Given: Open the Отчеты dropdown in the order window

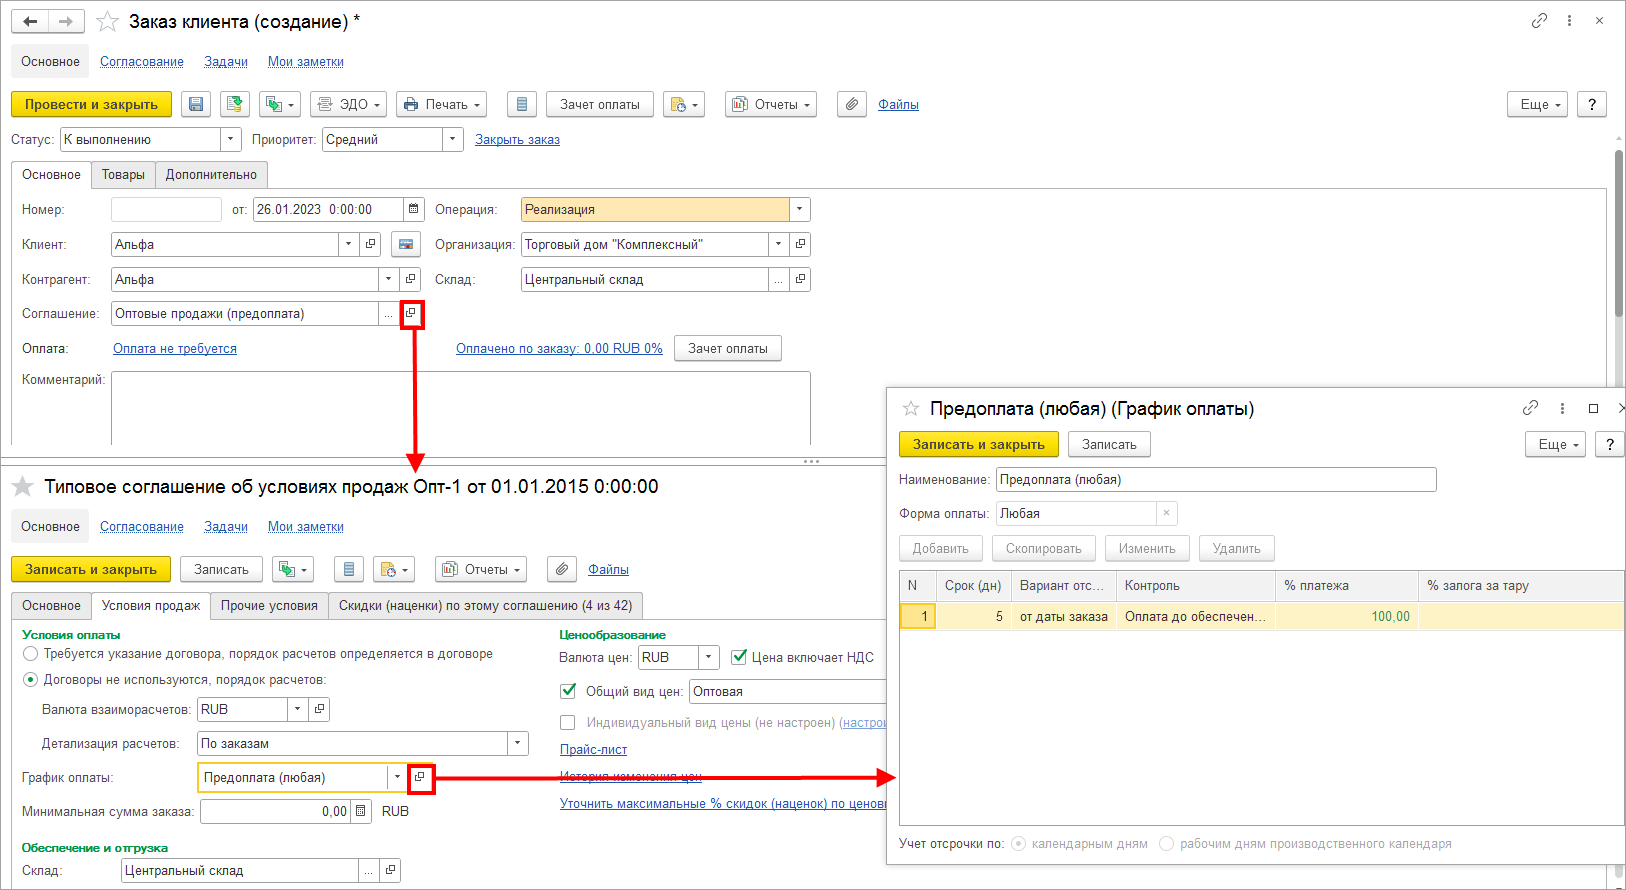Looking at the screenshot, I should pyautogui.click(x=770, y=104).
